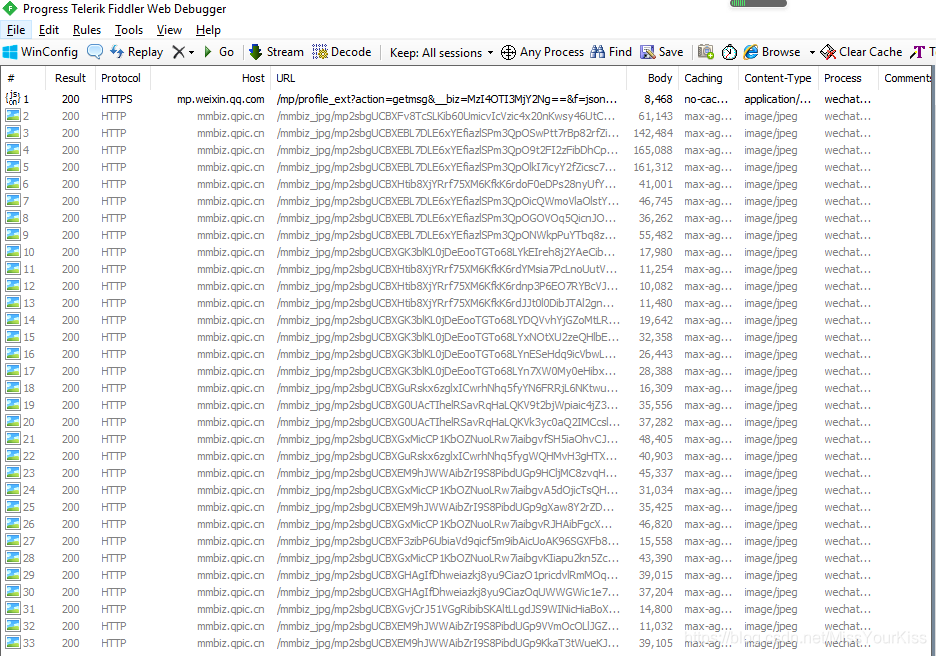Click Clear Cache
Screen dimensions: 936x656
[x=861, y=52]
